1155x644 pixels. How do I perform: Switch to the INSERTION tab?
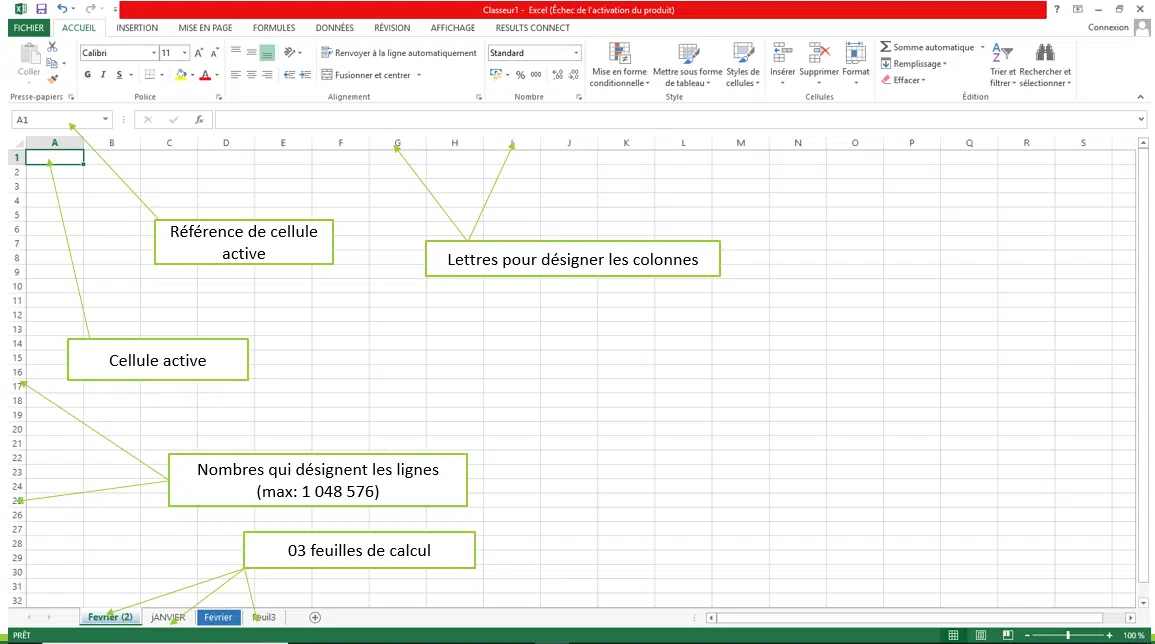click(137, 28)
